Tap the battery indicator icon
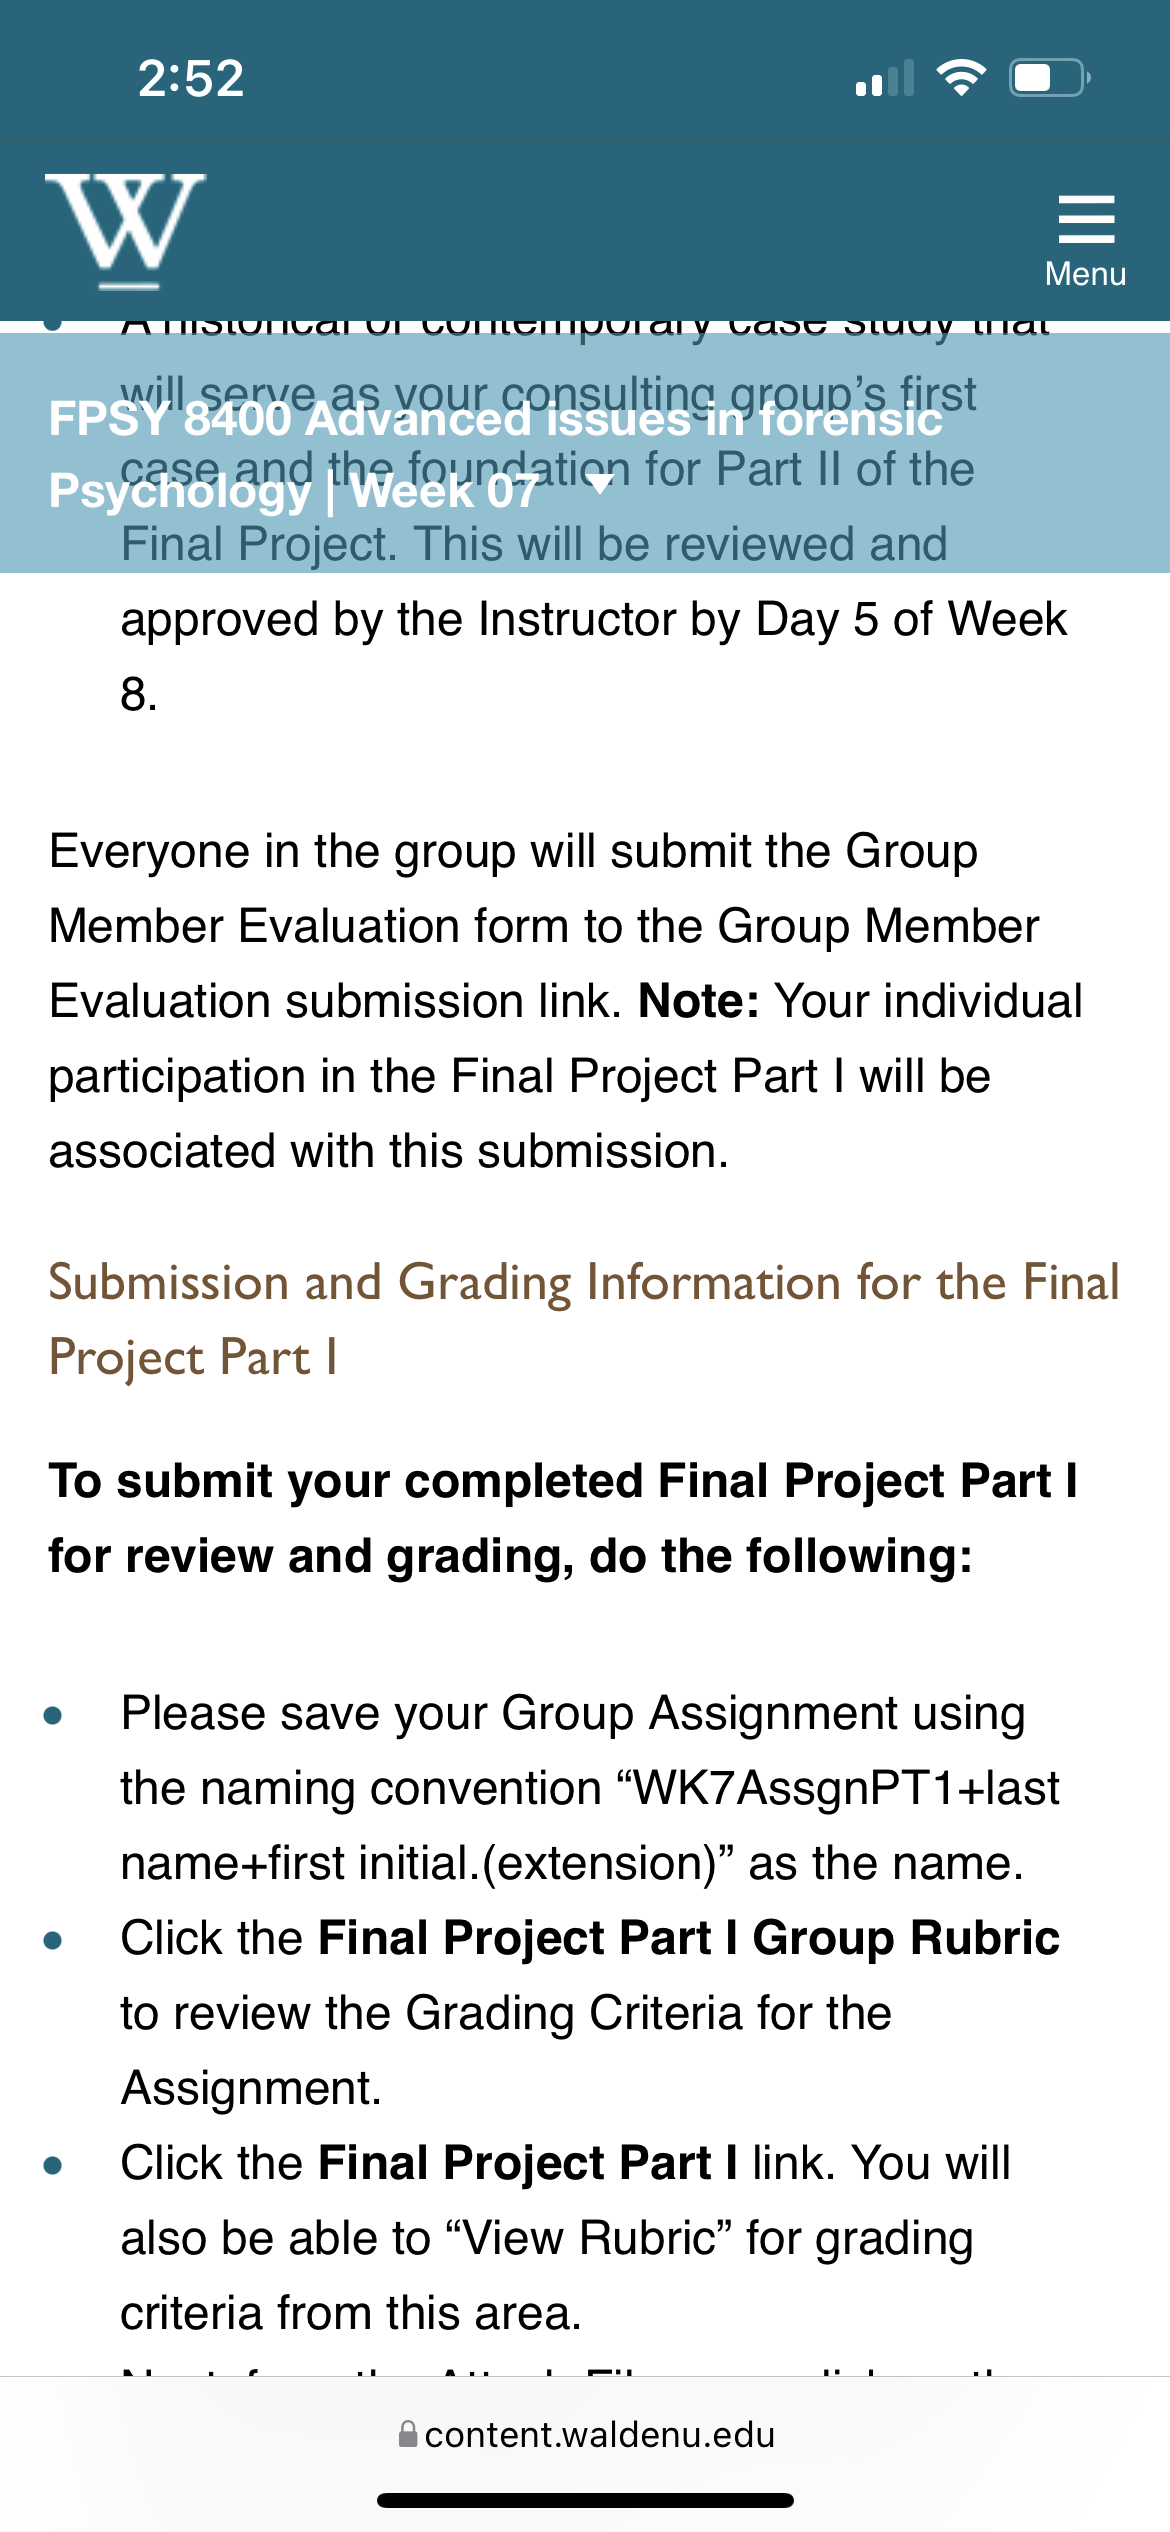Viewport: 1170px width, 2532px height. pos(1049,78)
